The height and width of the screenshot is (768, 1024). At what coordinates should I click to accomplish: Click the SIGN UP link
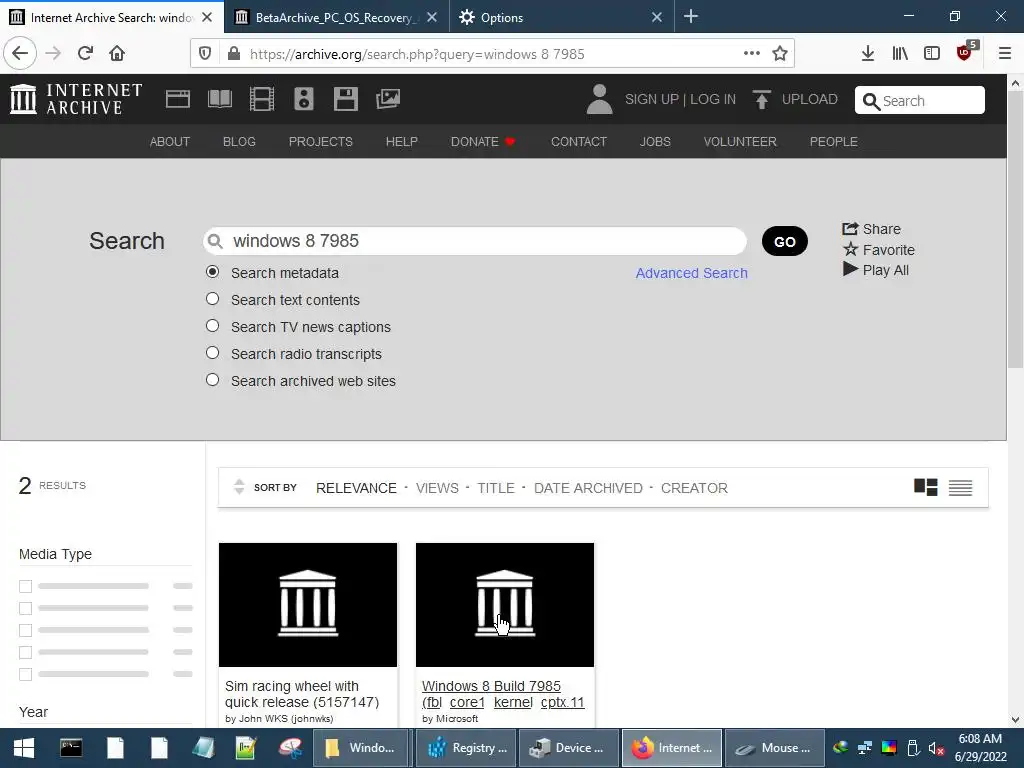(x=652, y=99)
